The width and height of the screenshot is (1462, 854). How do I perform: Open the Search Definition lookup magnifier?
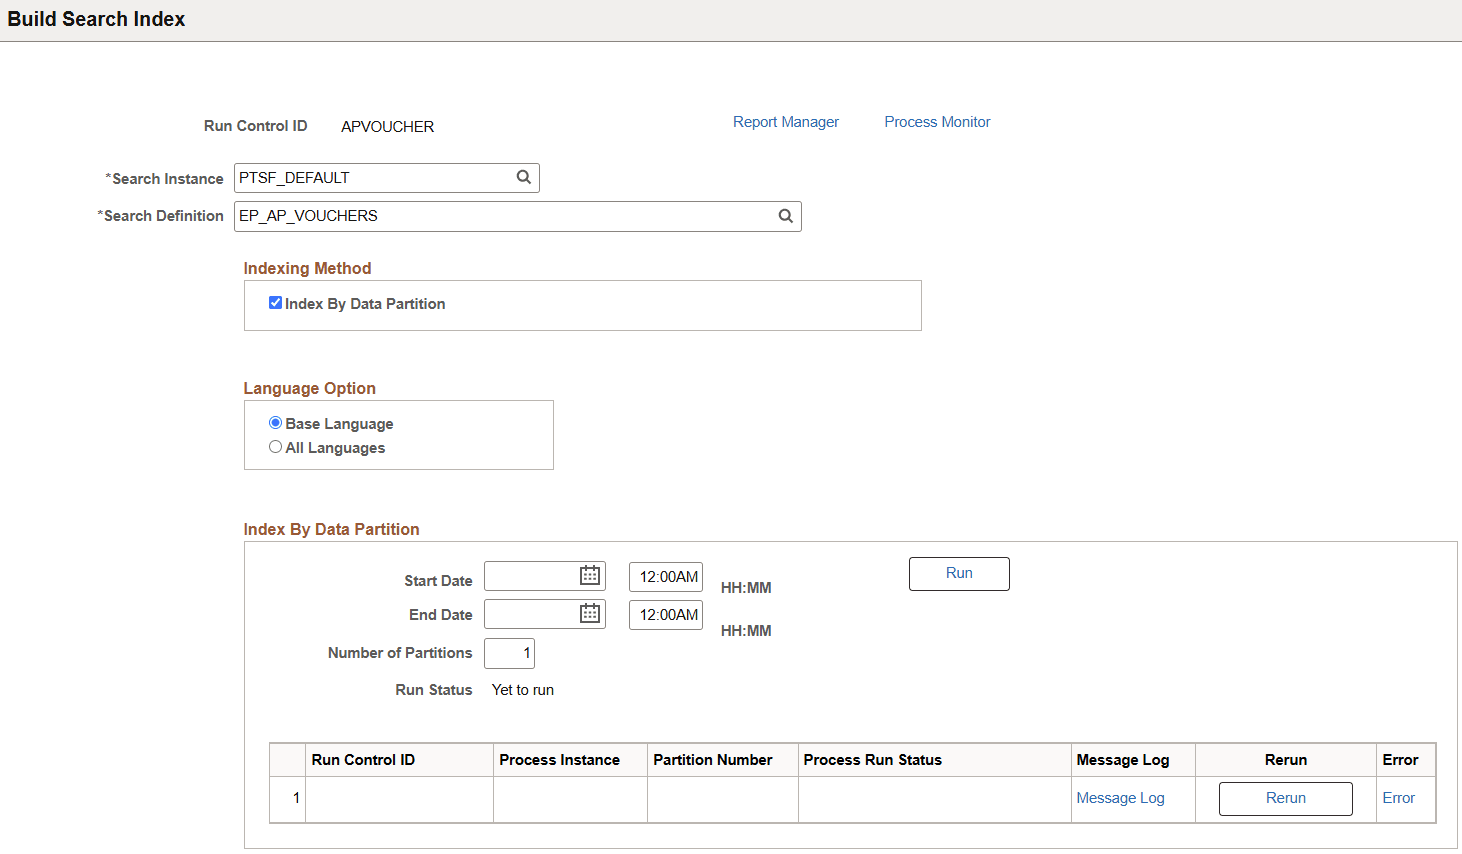coord(785,216)
